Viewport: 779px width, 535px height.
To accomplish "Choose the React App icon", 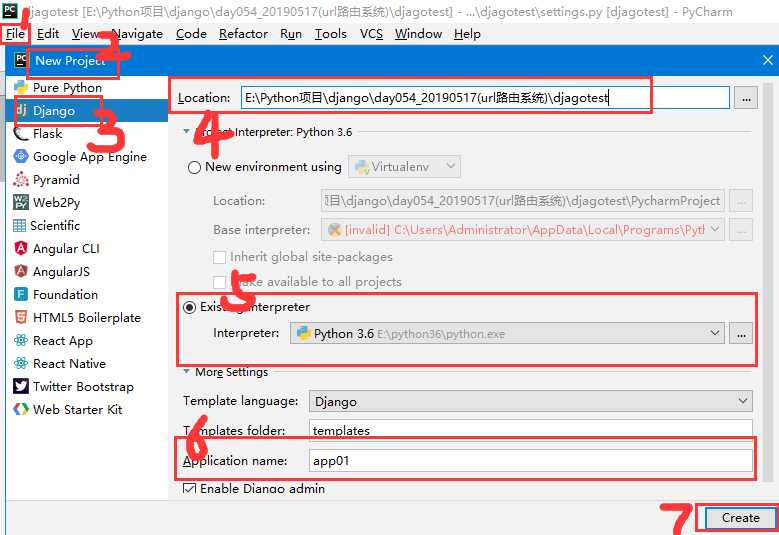I will pyautogui.click(x=21, y=340).
